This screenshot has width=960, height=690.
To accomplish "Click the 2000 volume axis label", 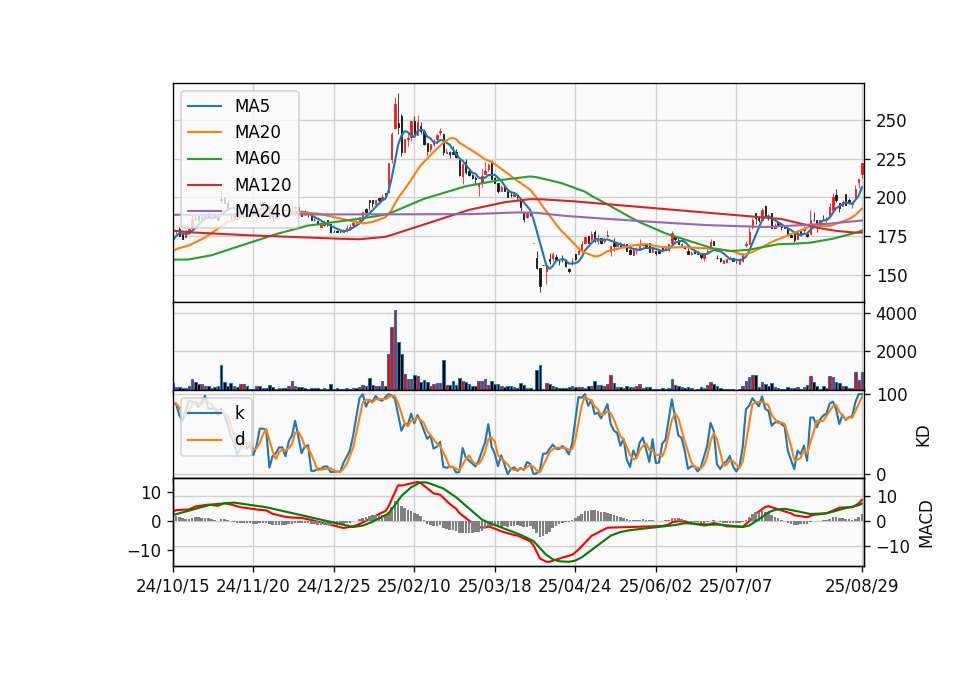I will point(896,352).
